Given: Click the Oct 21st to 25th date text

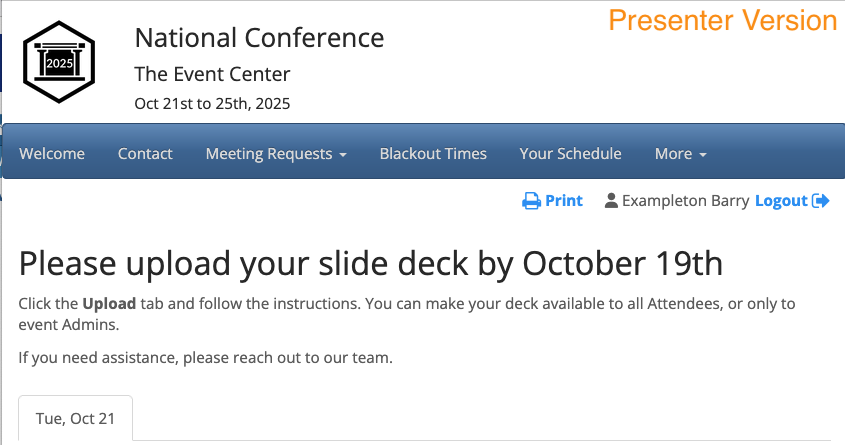Looking at the screenshot, I should click(212, 103).
